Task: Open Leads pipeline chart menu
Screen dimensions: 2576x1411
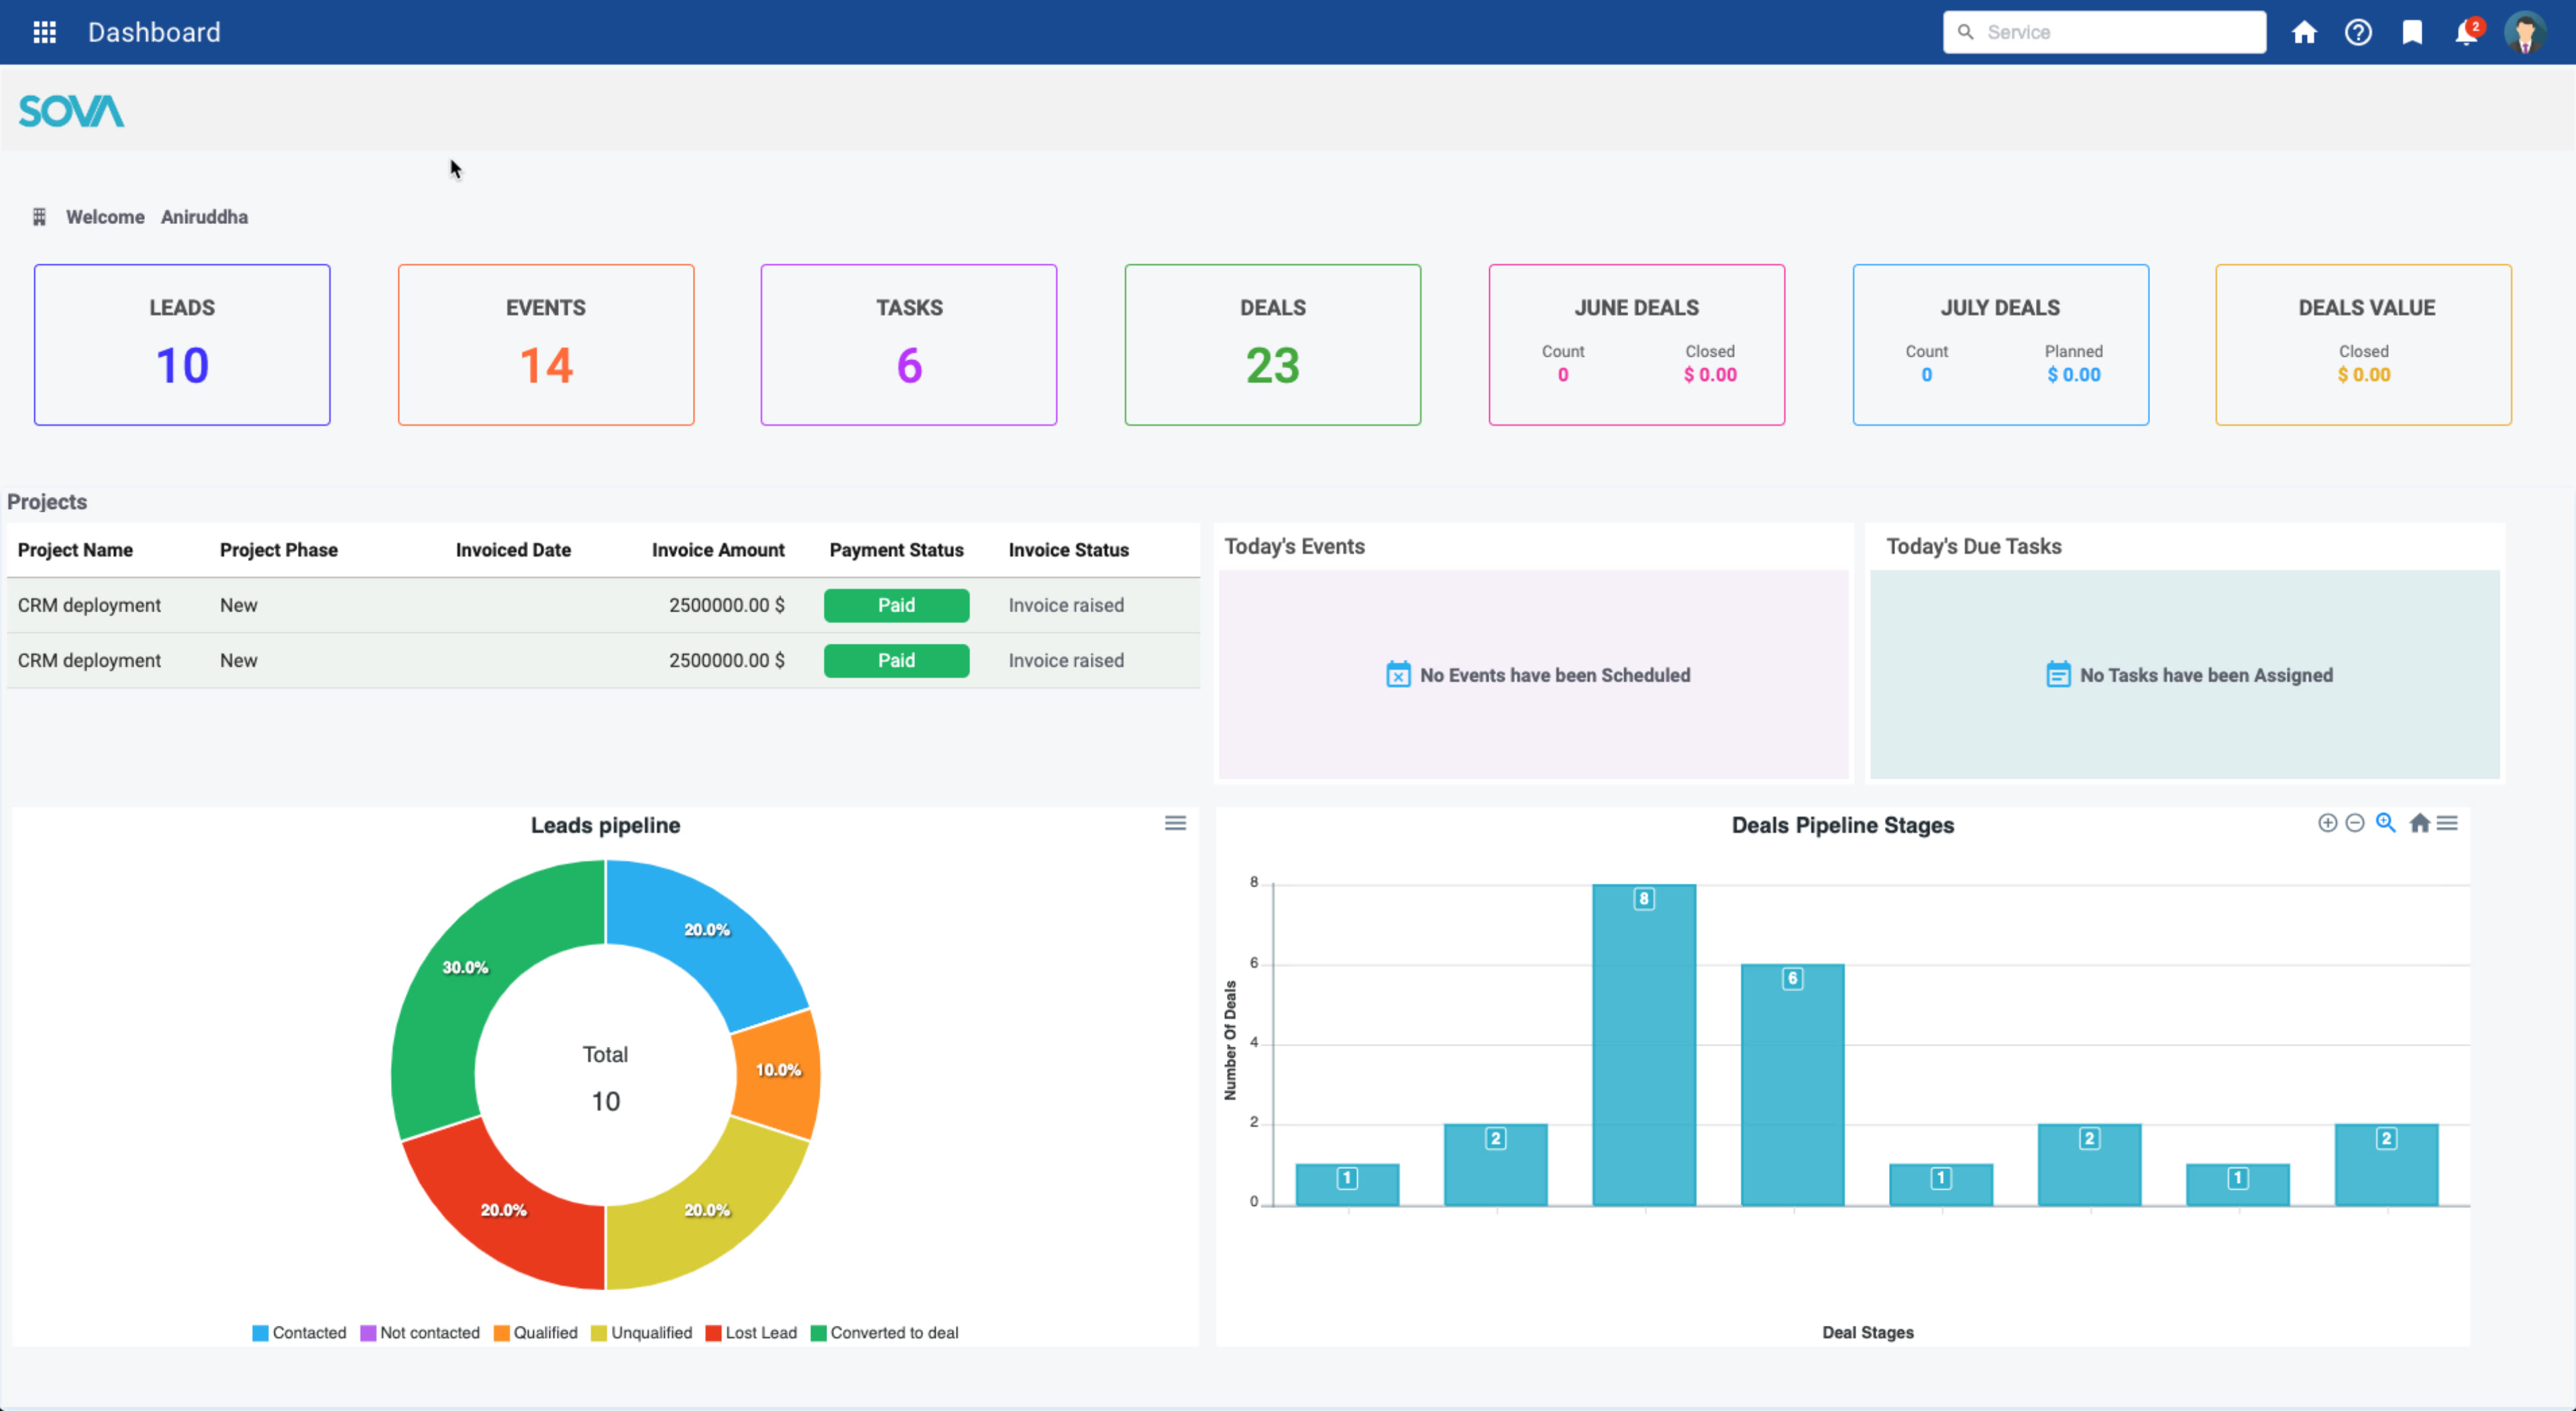Action: (x=1175, y=823)
